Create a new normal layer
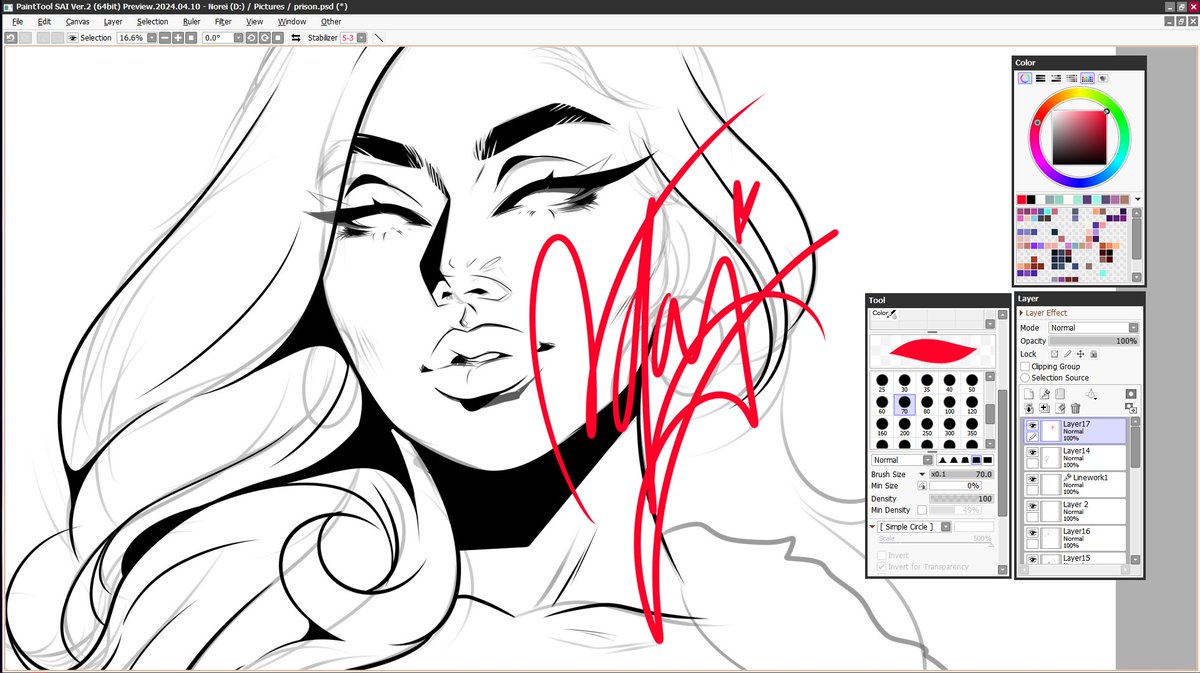Image resolution: width=1200 pixels, height=673 pixels. (1029, 394)
